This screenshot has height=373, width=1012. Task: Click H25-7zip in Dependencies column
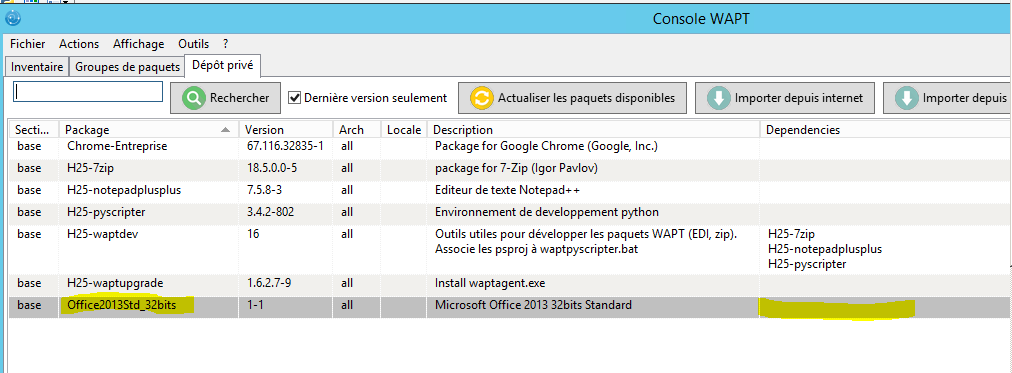tap(792, 234)
